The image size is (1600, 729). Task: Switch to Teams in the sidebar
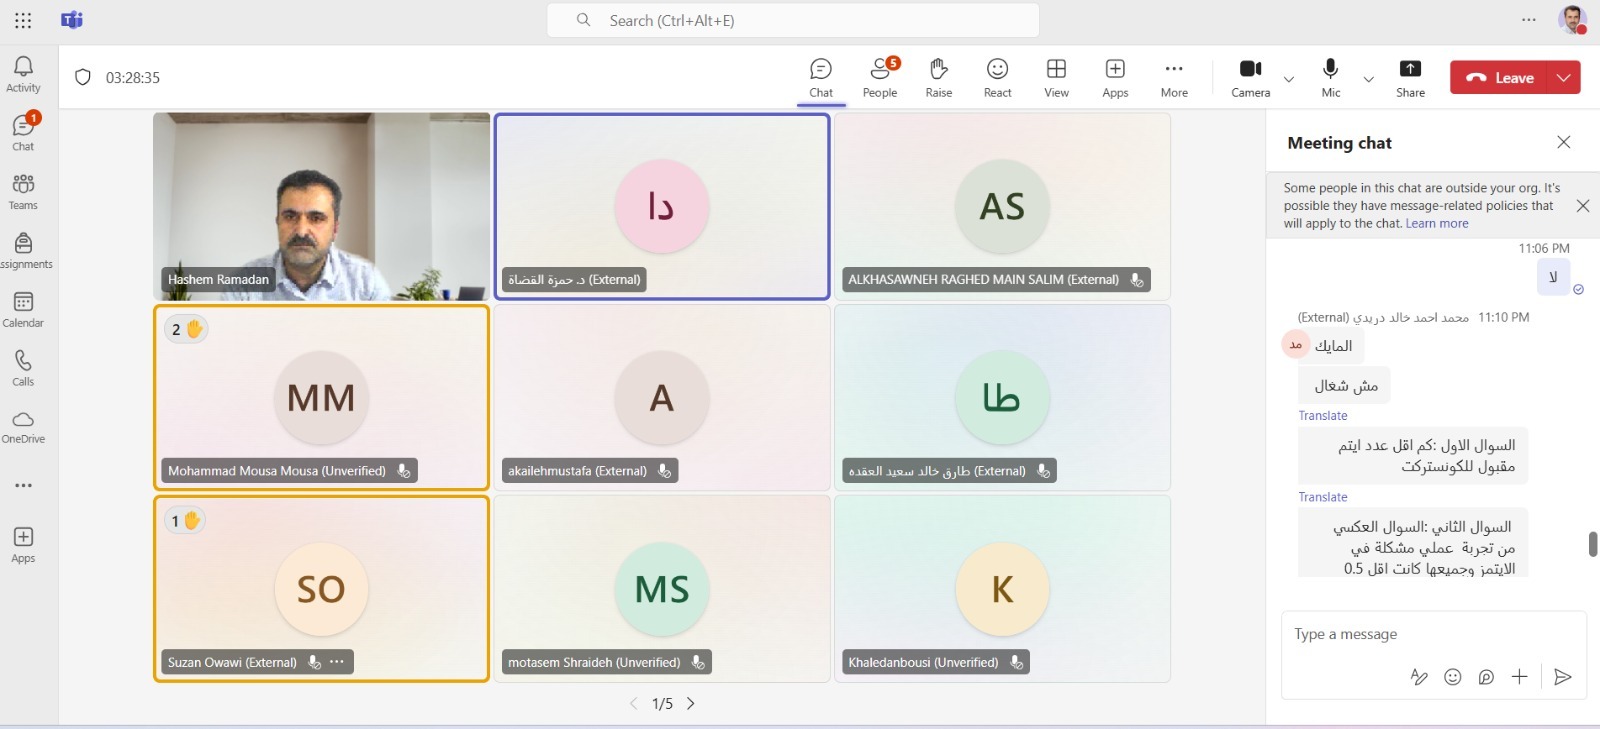23,191
